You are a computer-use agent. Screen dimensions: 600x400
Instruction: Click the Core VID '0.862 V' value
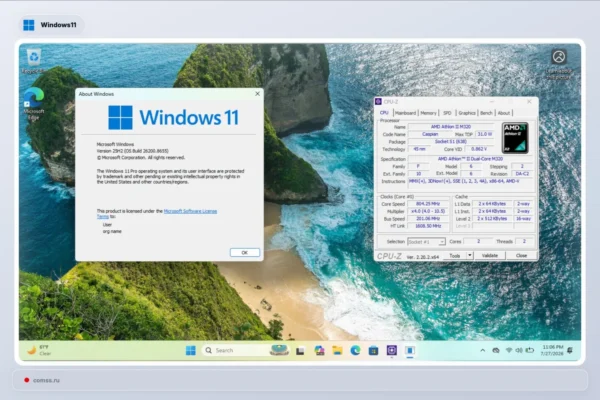479,149
